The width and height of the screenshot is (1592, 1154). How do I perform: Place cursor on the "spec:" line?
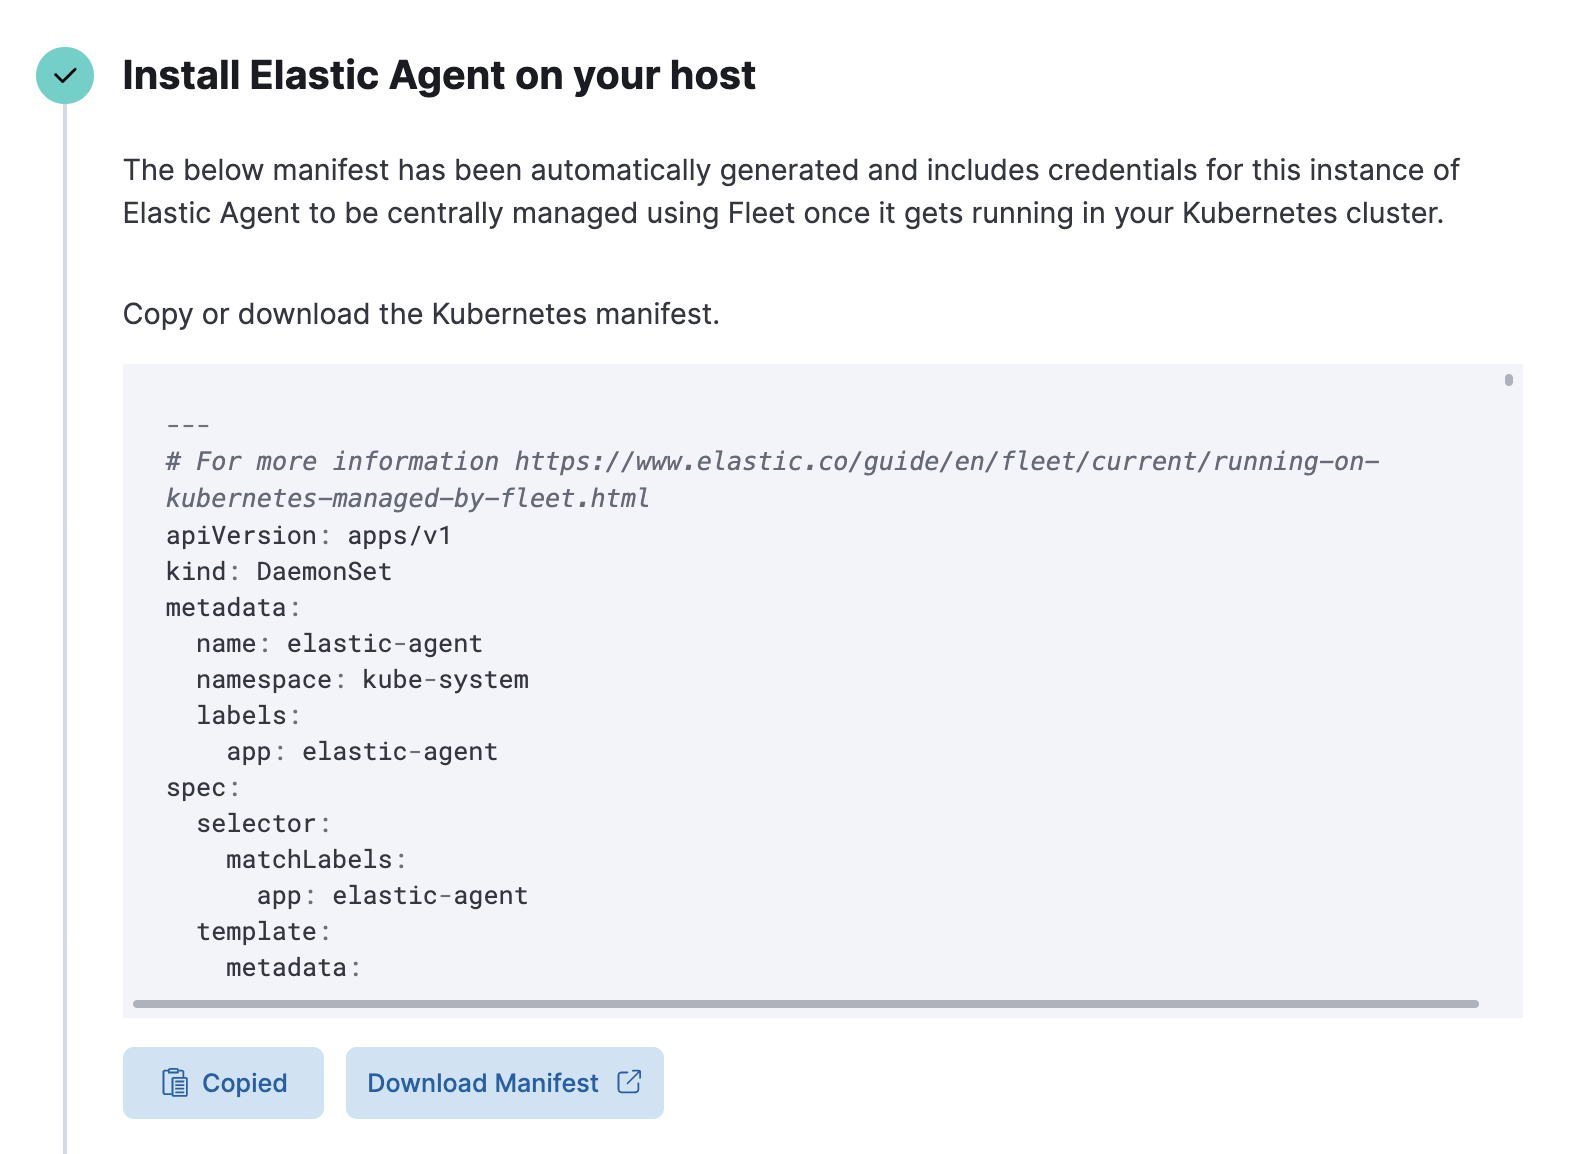tap(203, 788)
